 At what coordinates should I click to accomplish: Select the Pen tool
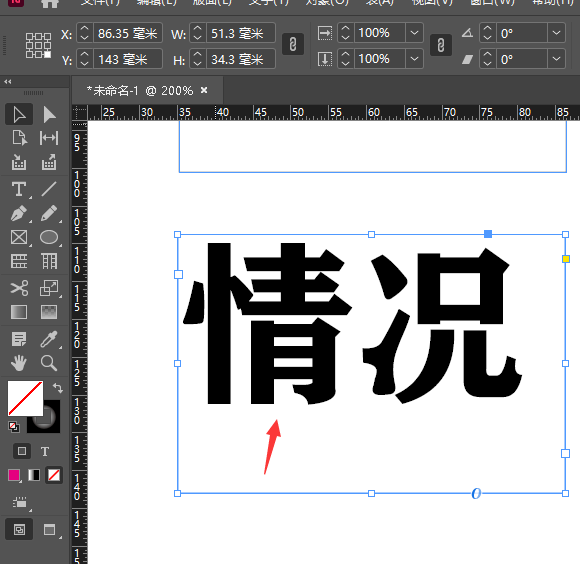click(19, 213)
